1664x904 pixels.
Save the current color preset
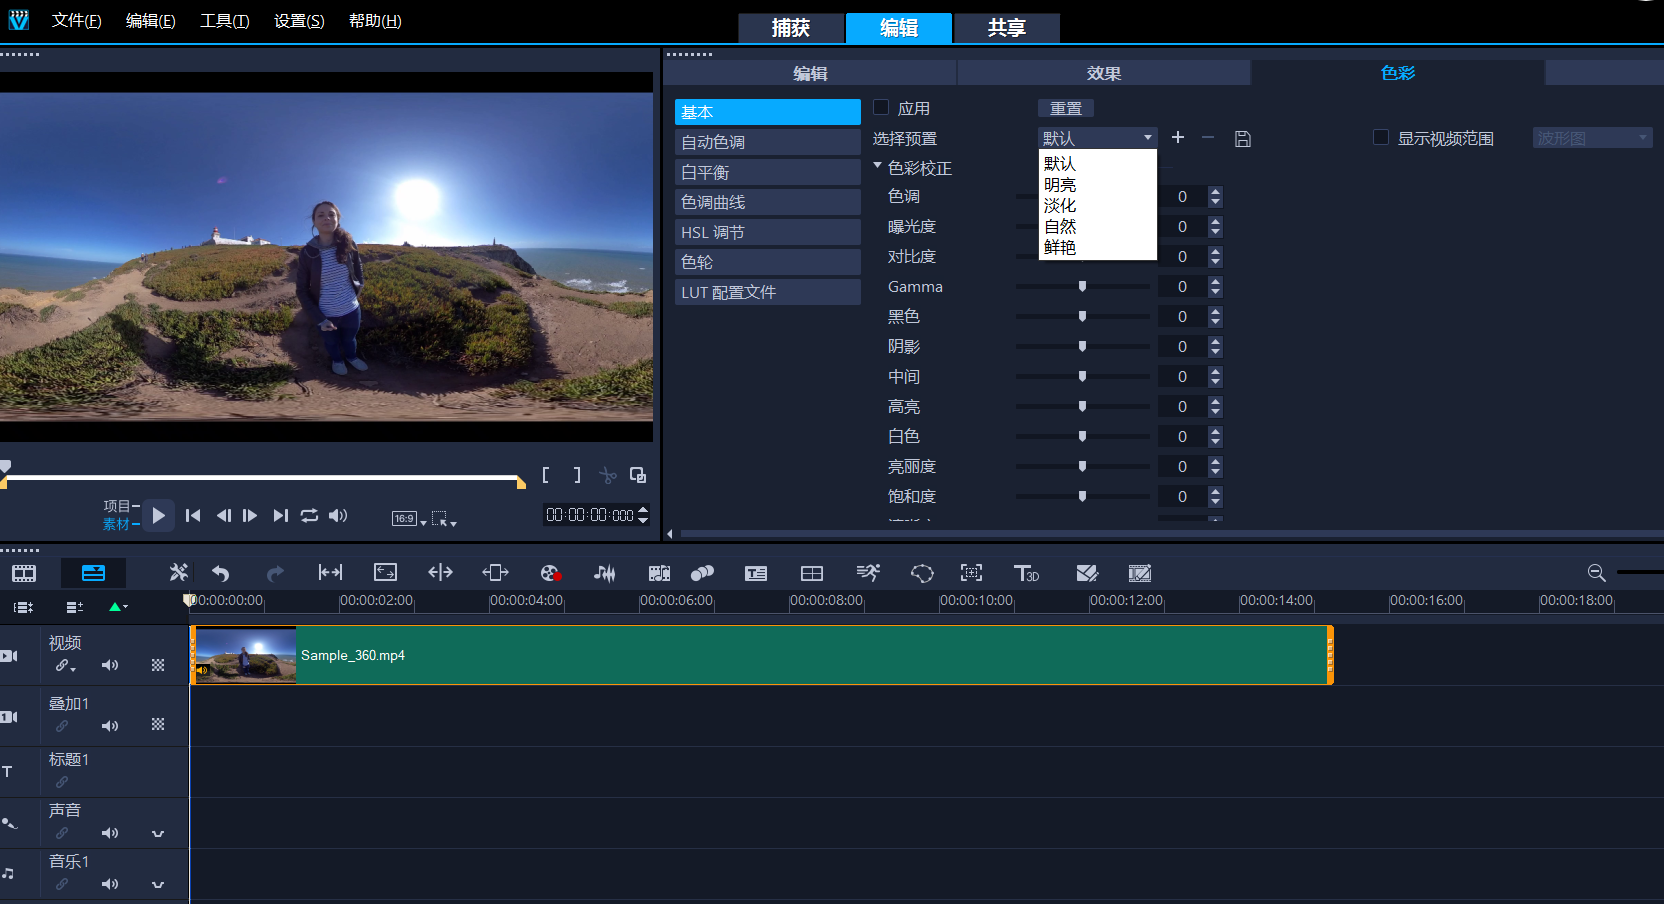[1243, 139]
